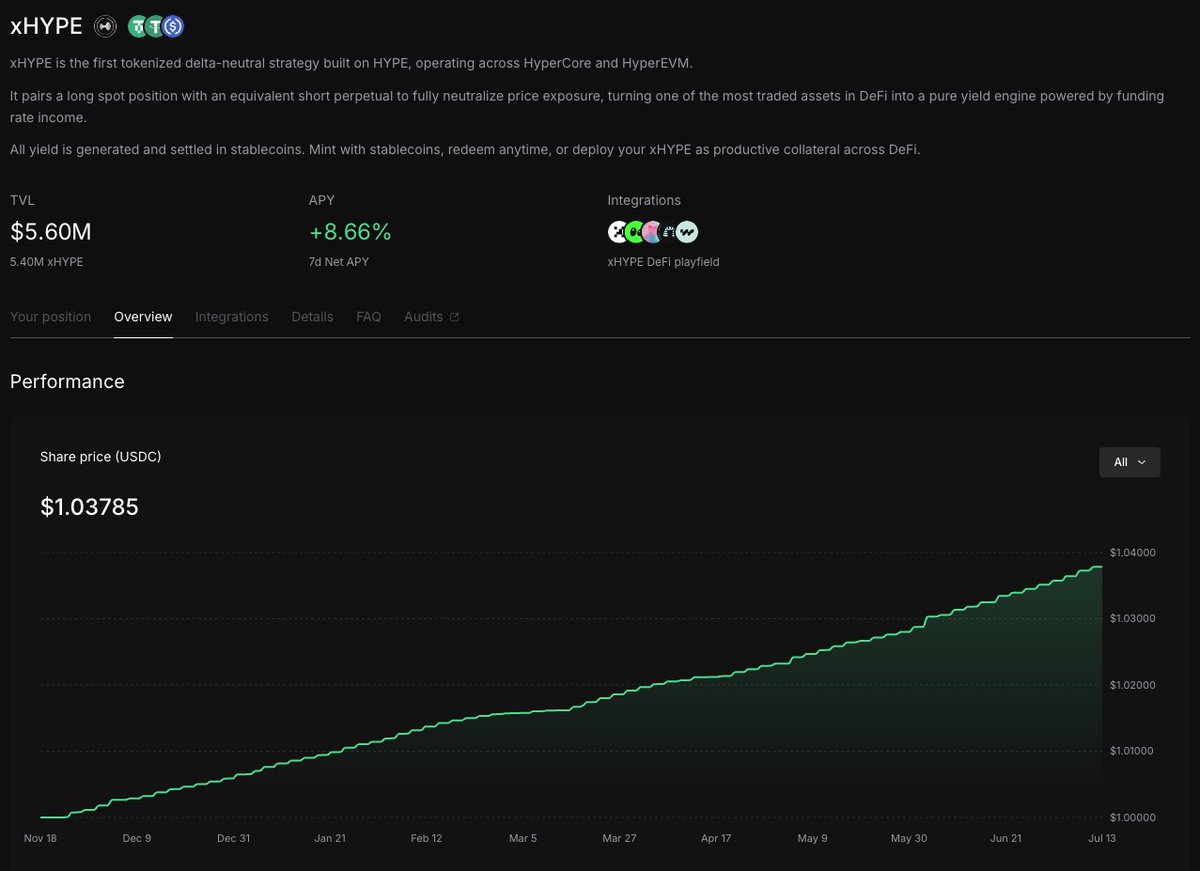The width and height of the screenshot is (1200, 871).
Task: Click the Dec 31 x-axis date
Action: 233,838
